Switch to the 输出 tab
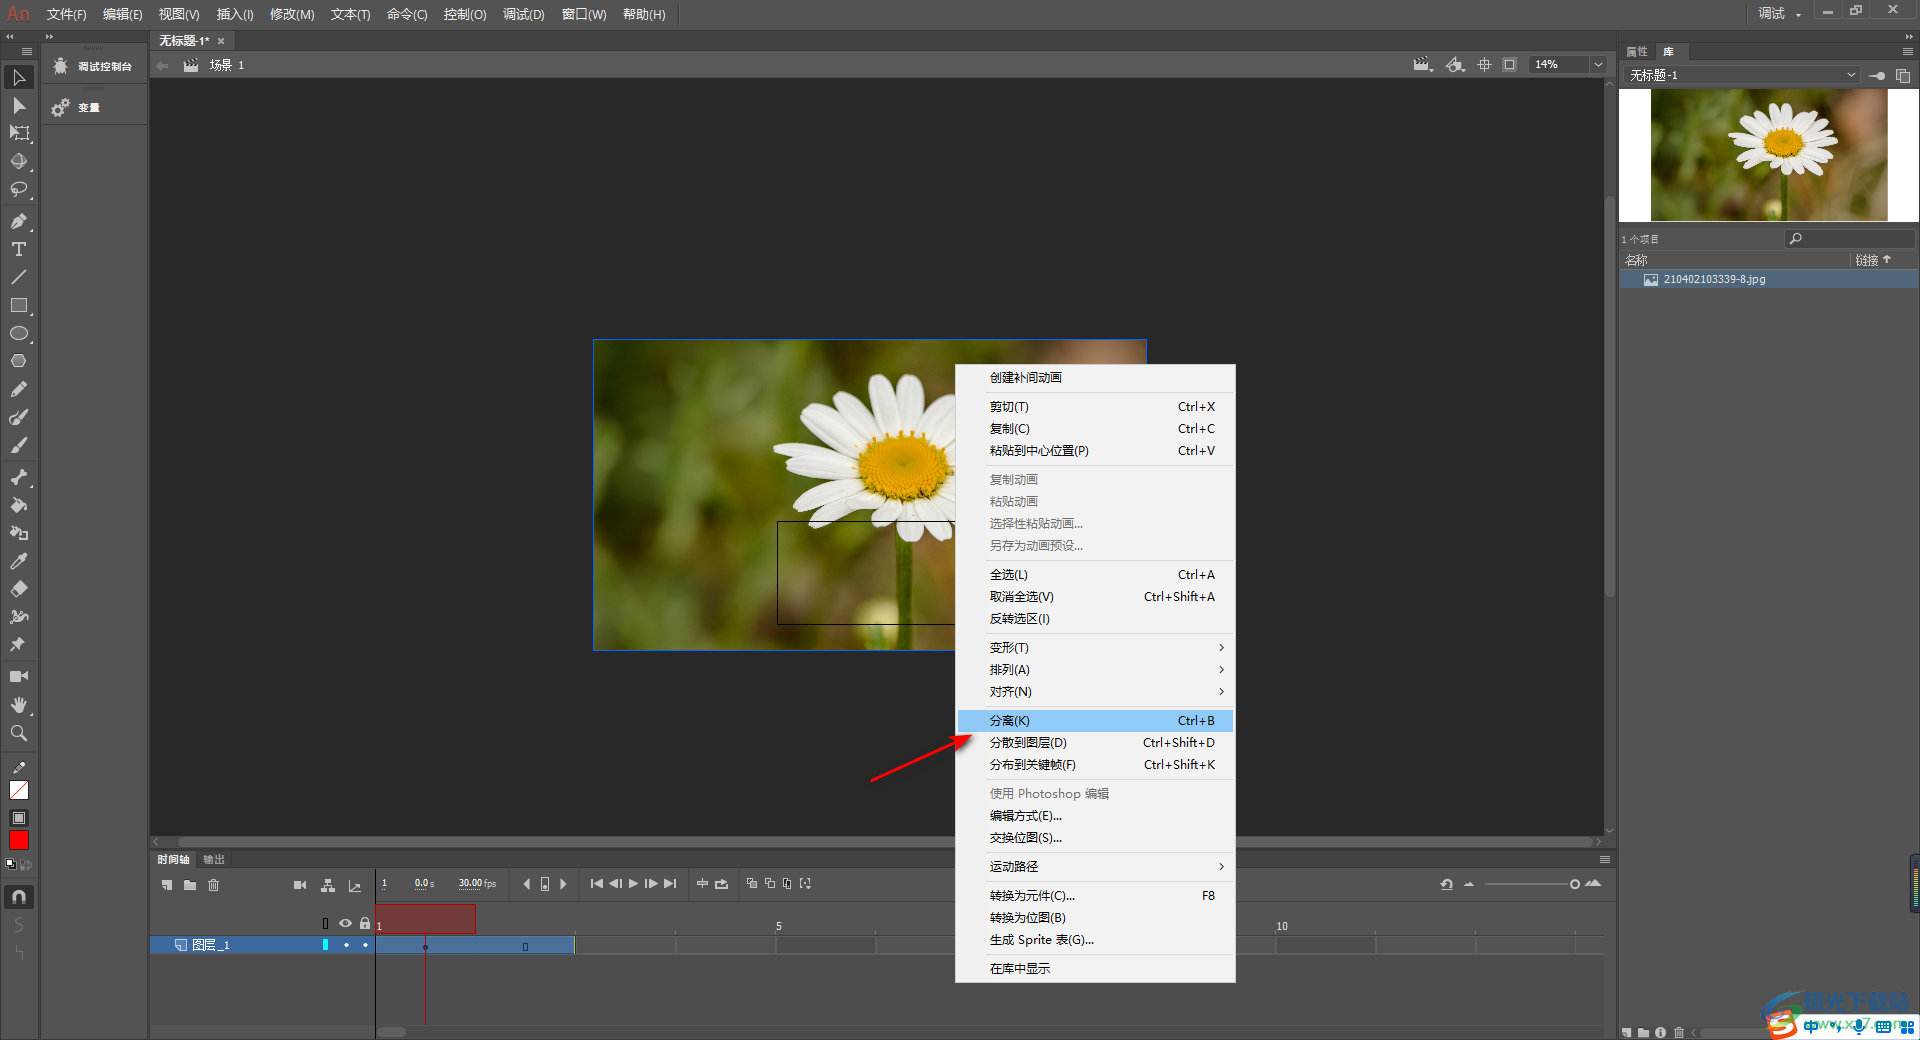 point(214,859)
